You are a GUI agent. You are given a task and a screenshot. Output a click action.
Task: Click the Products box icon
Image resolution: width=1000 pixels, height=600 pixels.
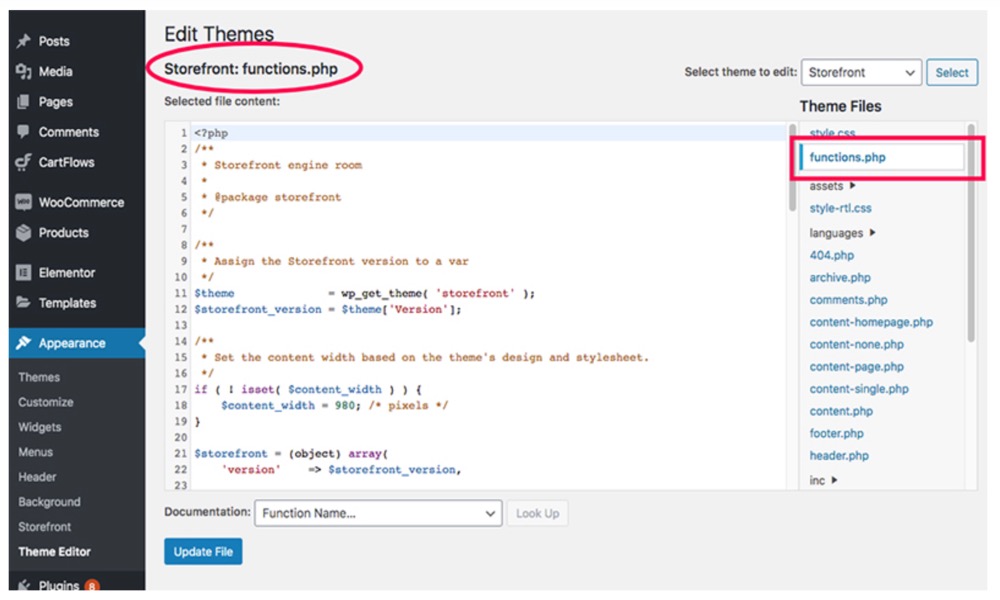coord(24,233)
